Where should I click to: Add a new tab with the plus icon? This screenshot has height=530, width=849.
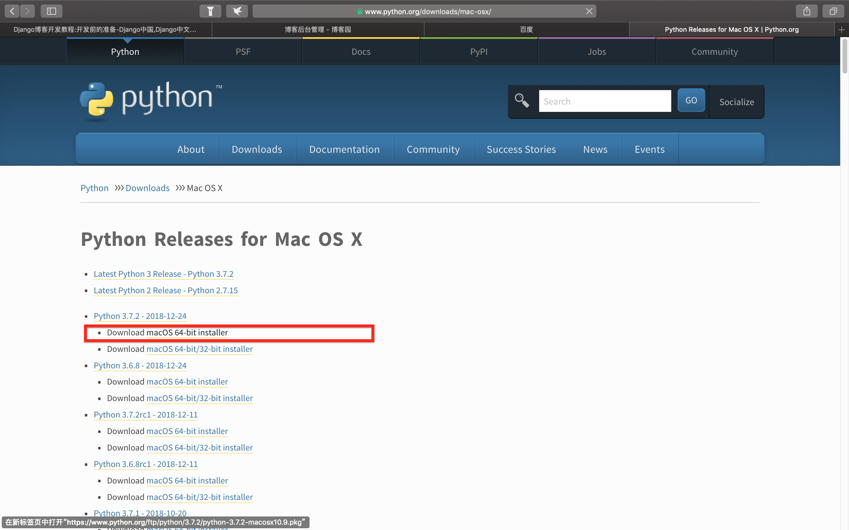coord(841,30)
